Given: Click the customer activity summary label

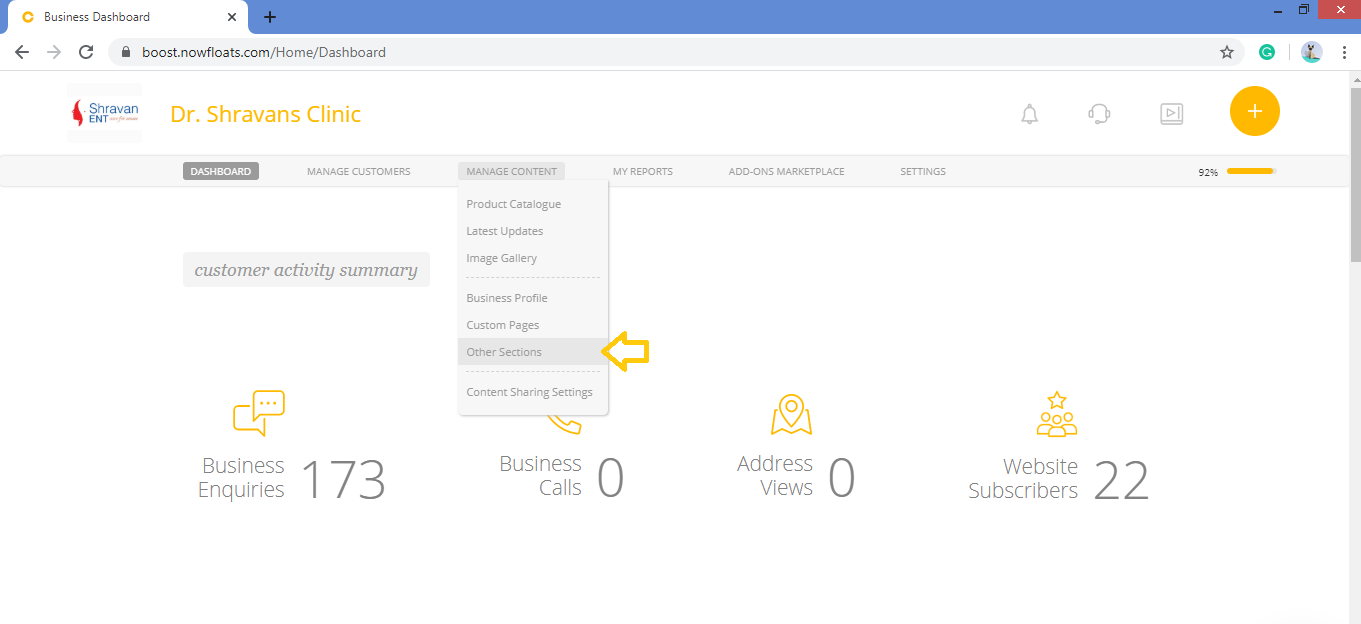Looking at the screenshot, I should pyautogui.click(x=306, y=270).
